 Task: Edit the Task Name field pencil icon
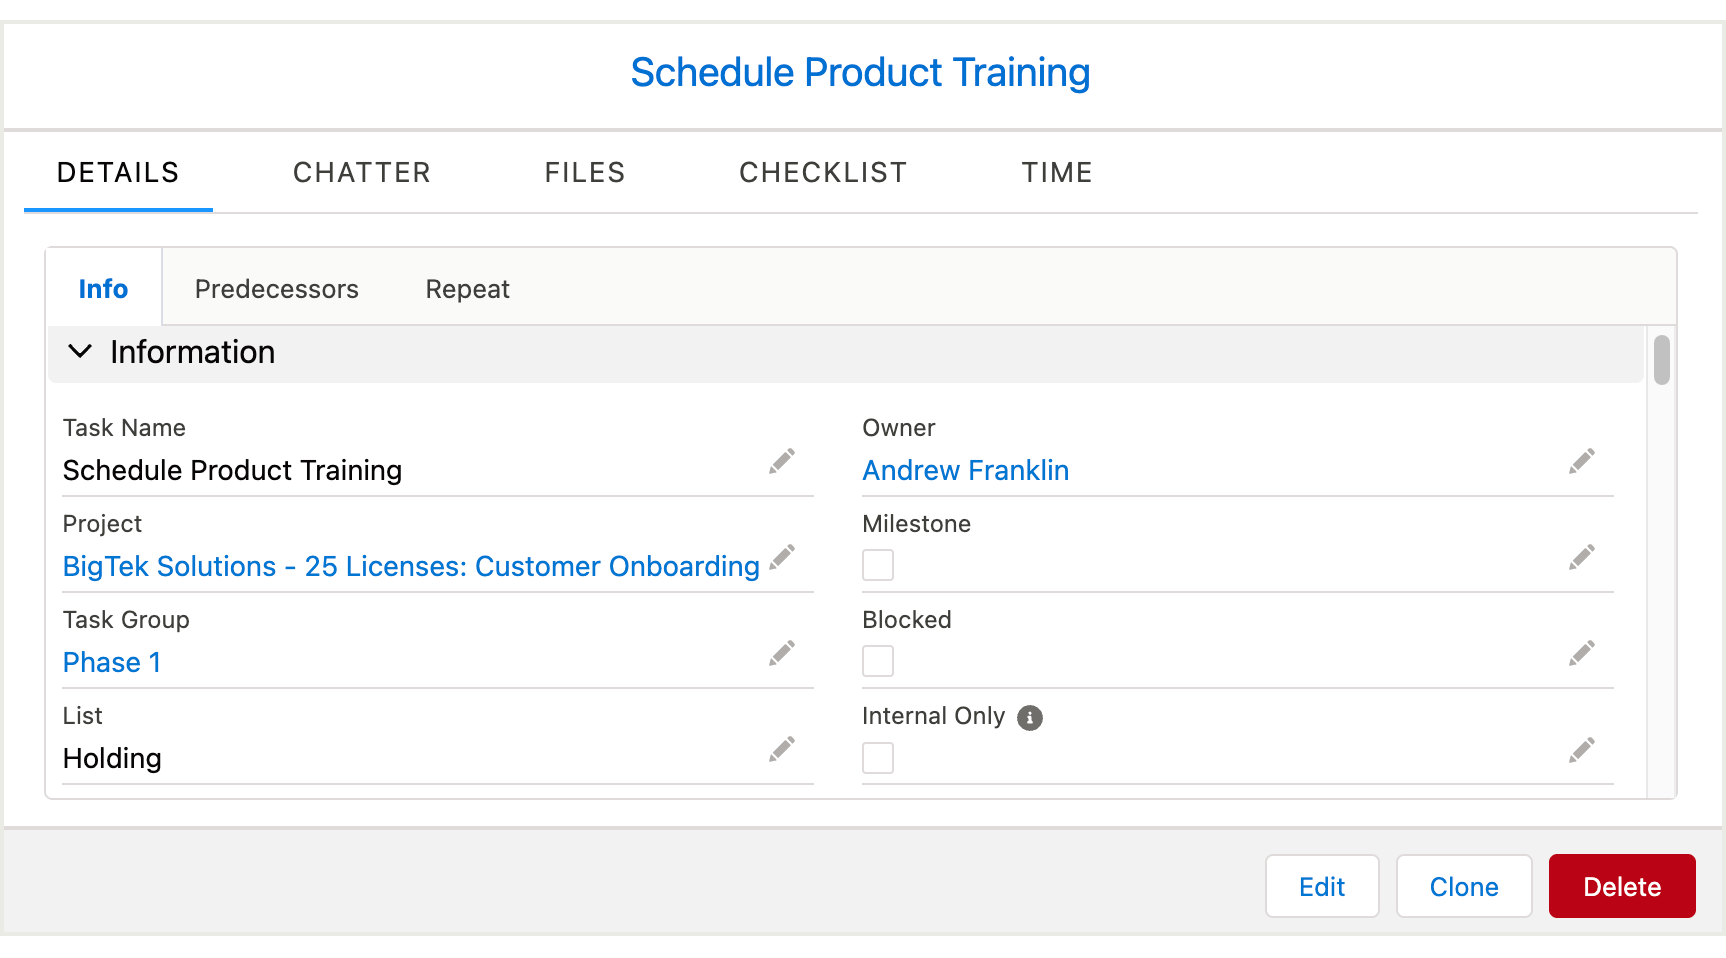[x=782, y=461]
